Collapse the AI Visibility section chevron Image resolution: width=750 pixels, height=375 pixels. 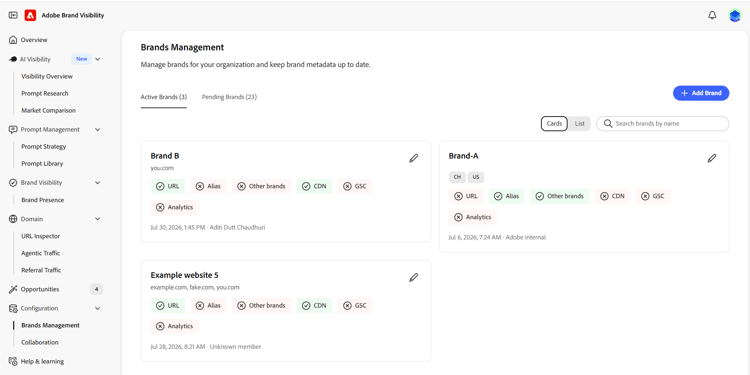click(x=98, y=59)
